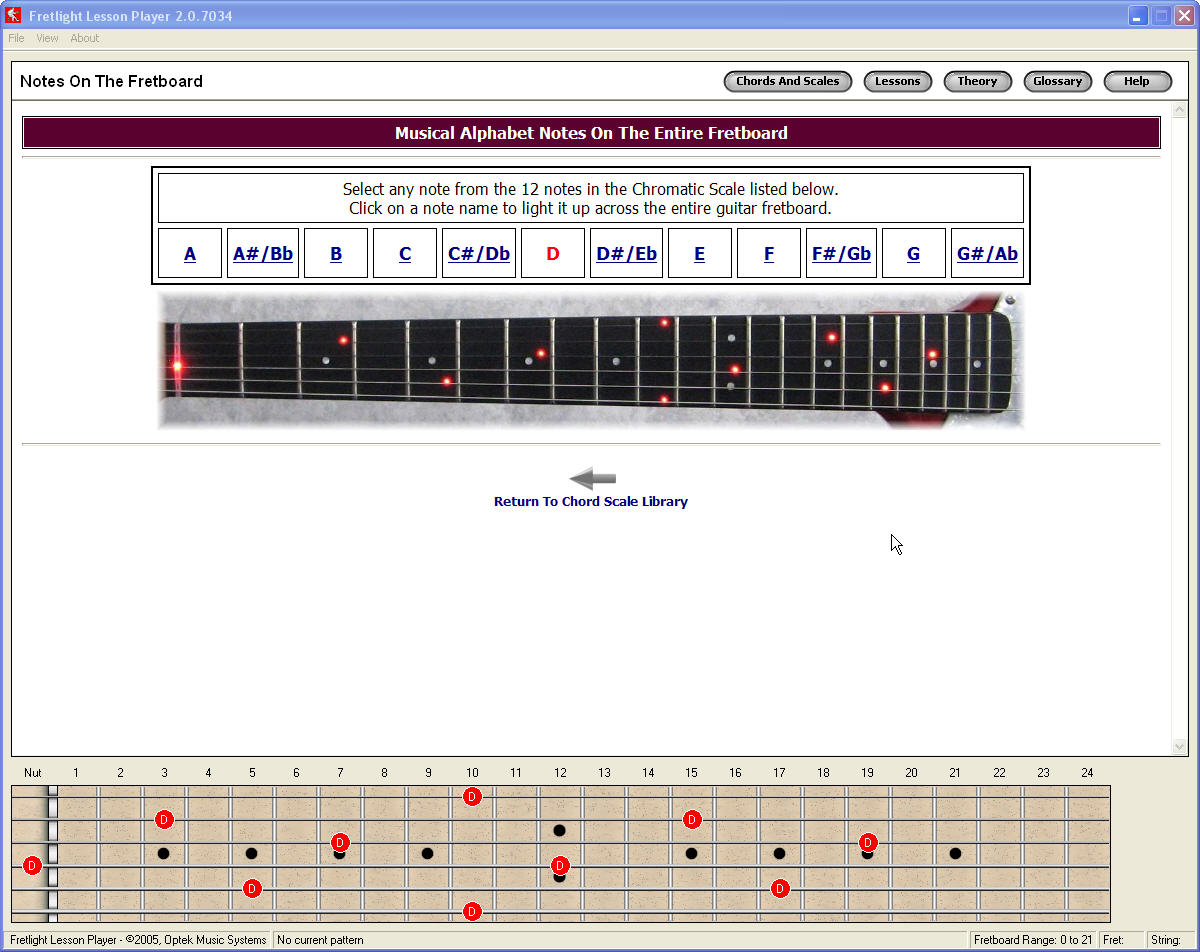Open the About menu

[x=84, y=38]
